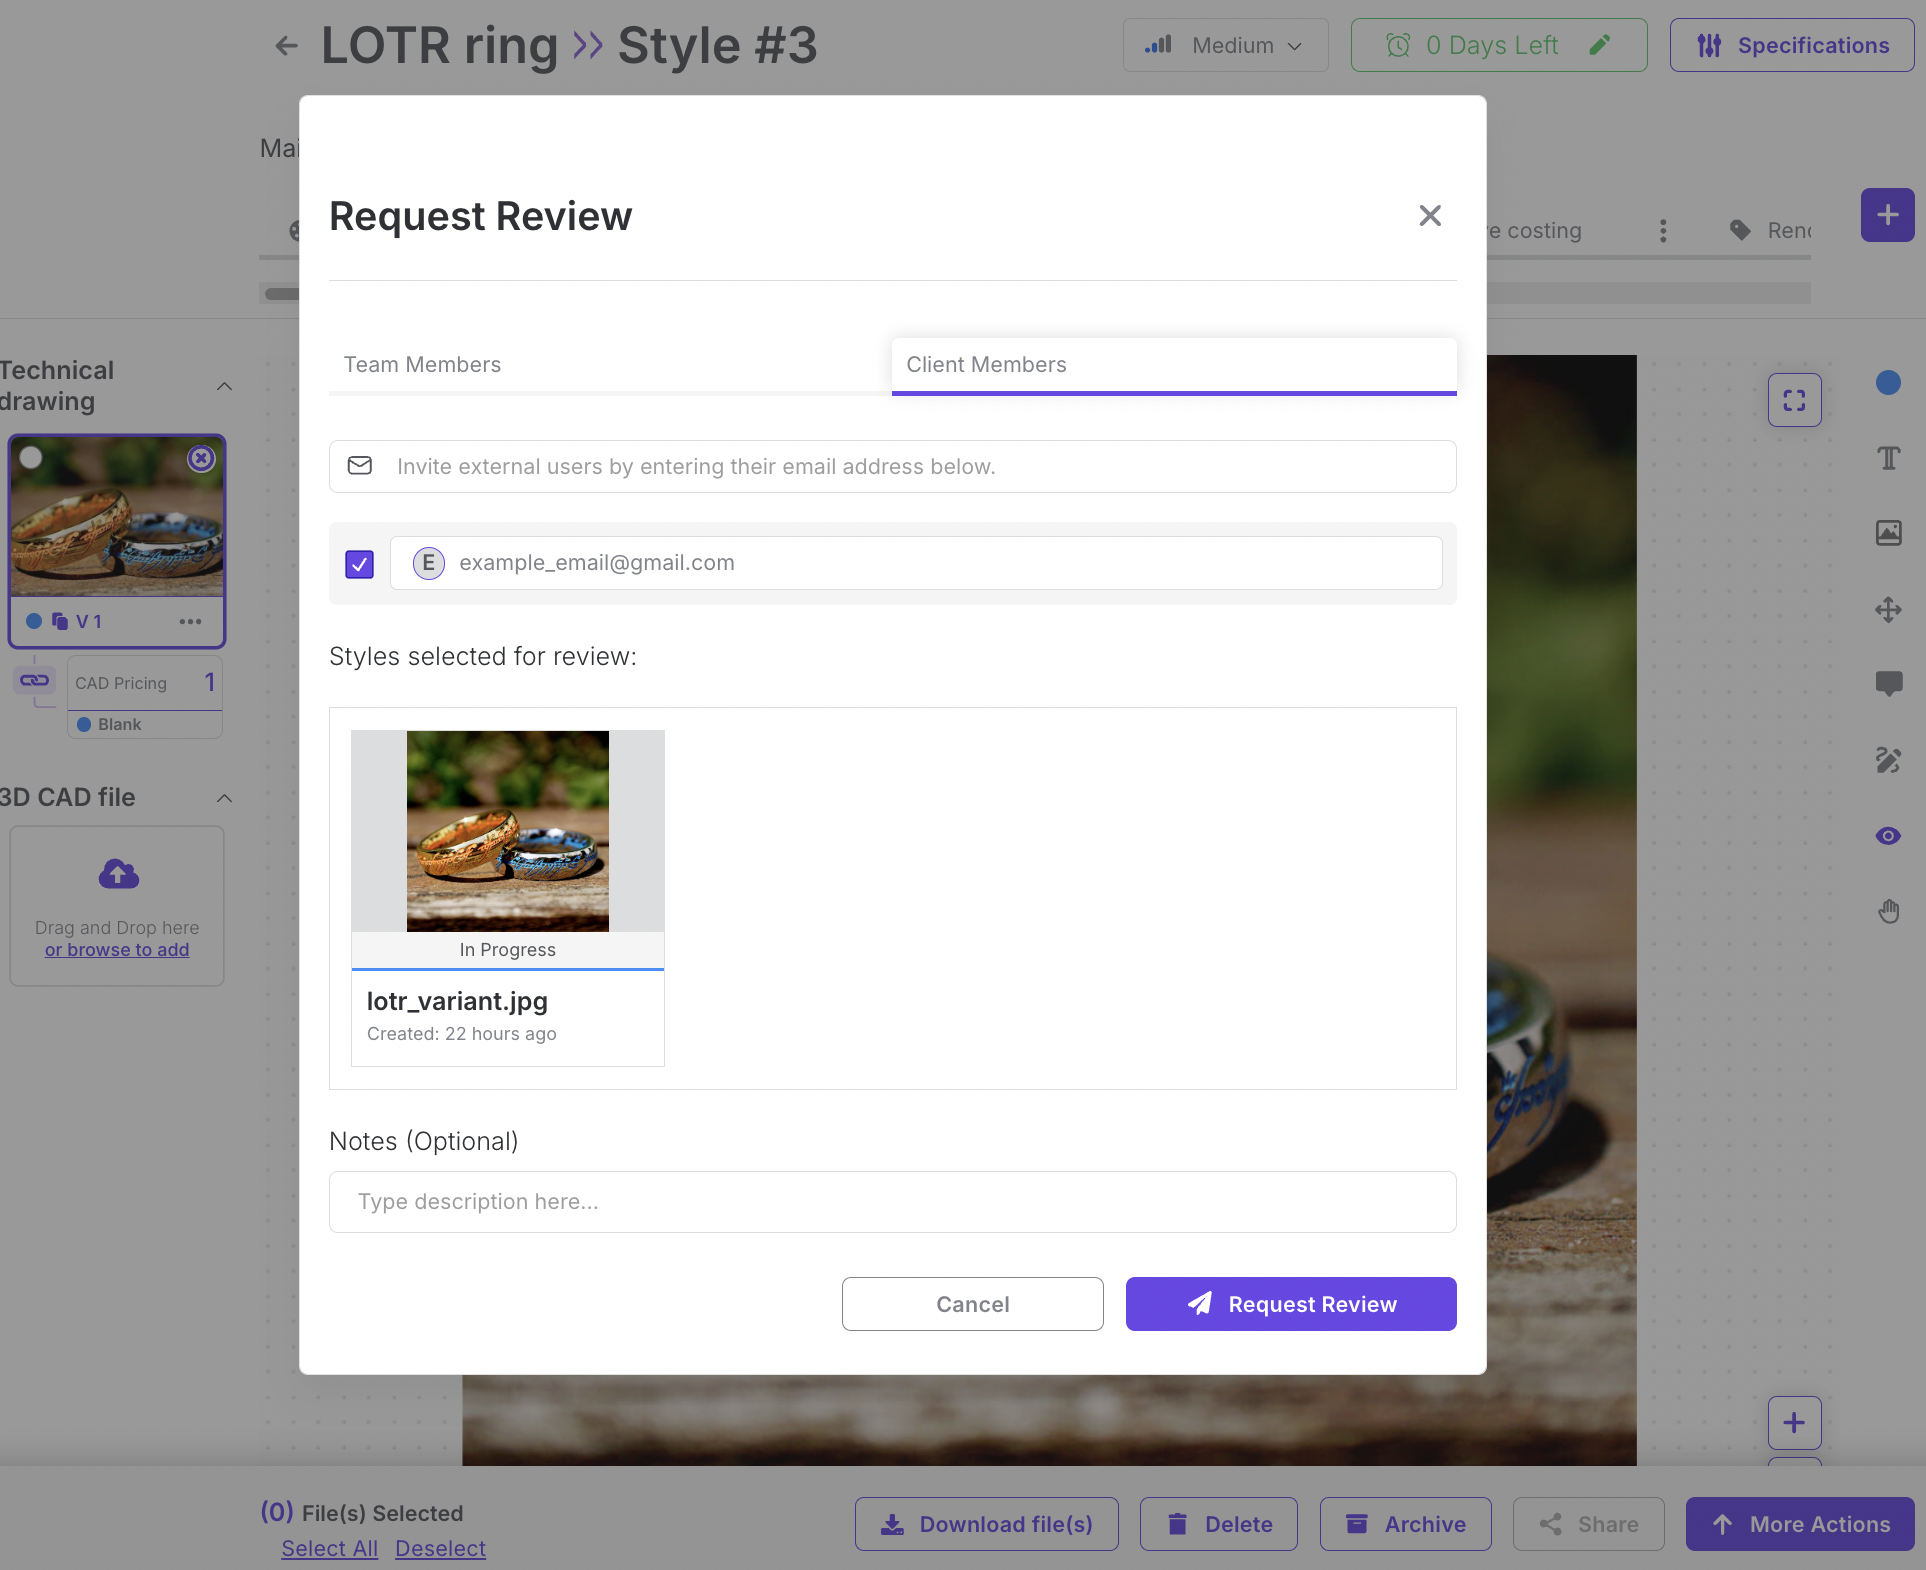Screen dimensions: 1926x1570
Task: Select the move arrows tool
Action: pos(1888,609)
